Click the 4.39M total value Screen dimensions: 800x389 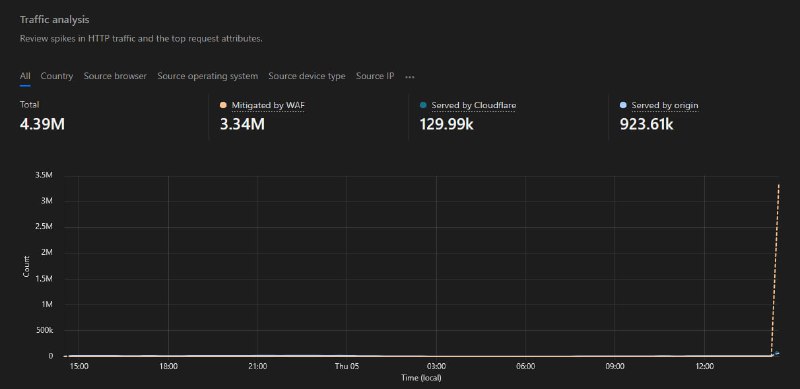(42, 124)
